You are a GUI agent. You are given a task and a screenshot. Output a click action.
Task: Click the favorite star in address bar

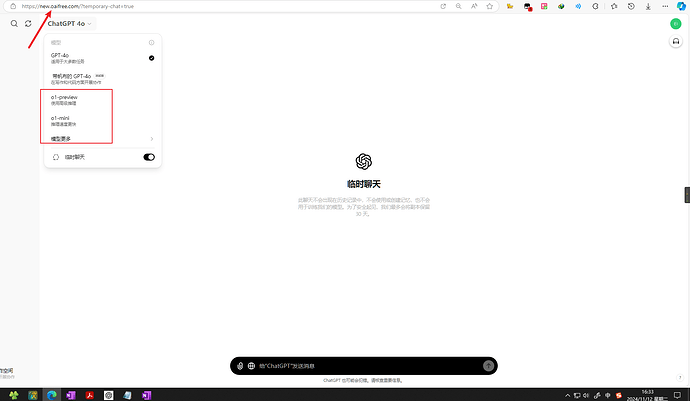pyautogui.click(x=489, y=6)
